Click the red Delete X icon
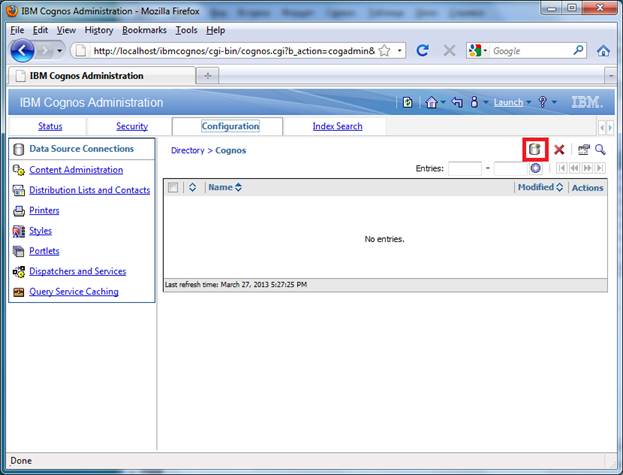This screenshot has height=475, width=623. [x=559, y=149]
